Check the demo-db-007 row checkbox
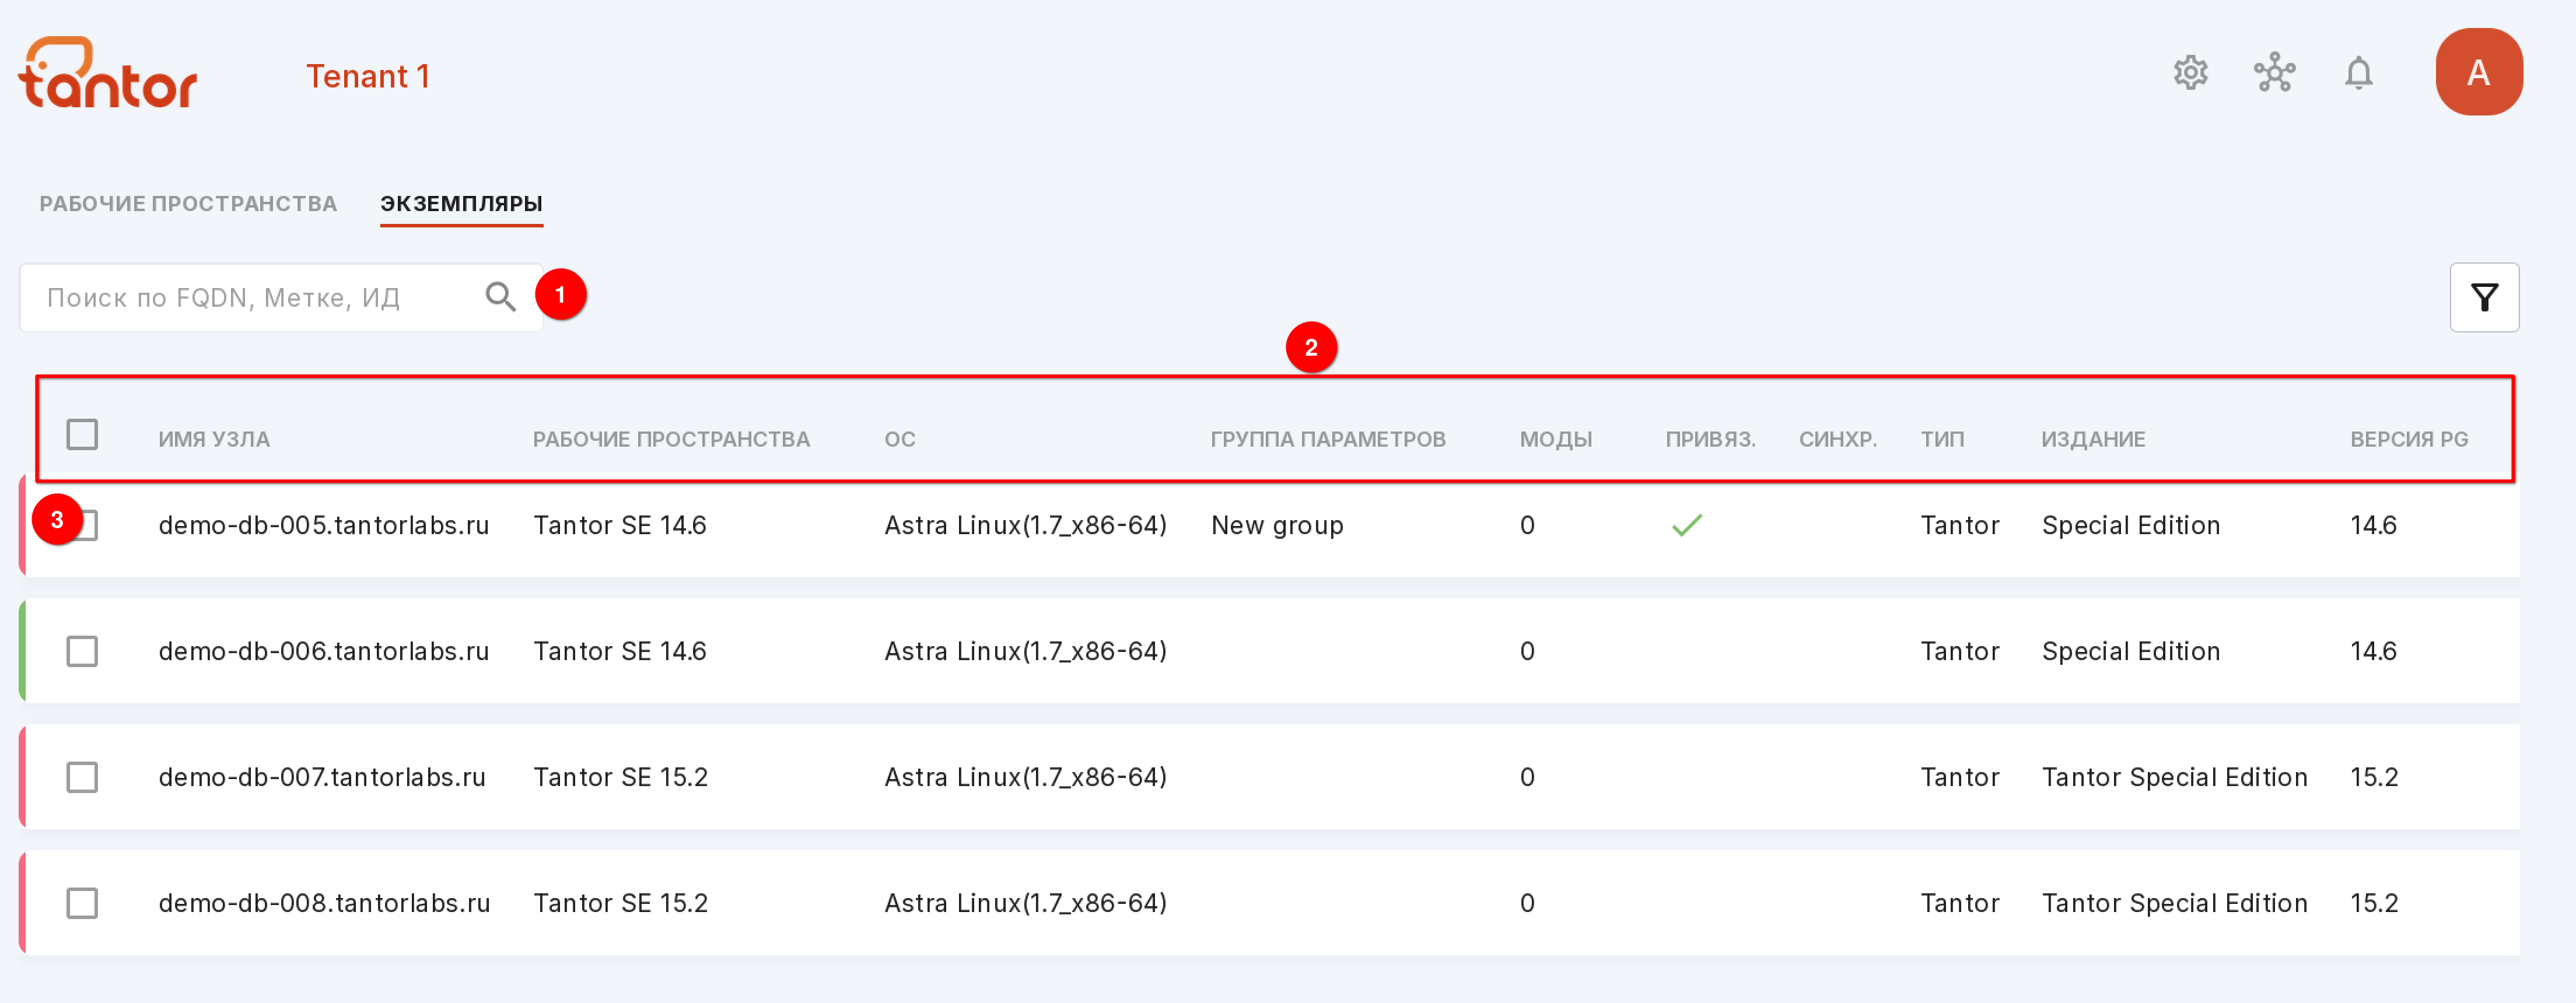This screenshot has height=1003, width=2576. pyautogui.click(x=82, y=777)
